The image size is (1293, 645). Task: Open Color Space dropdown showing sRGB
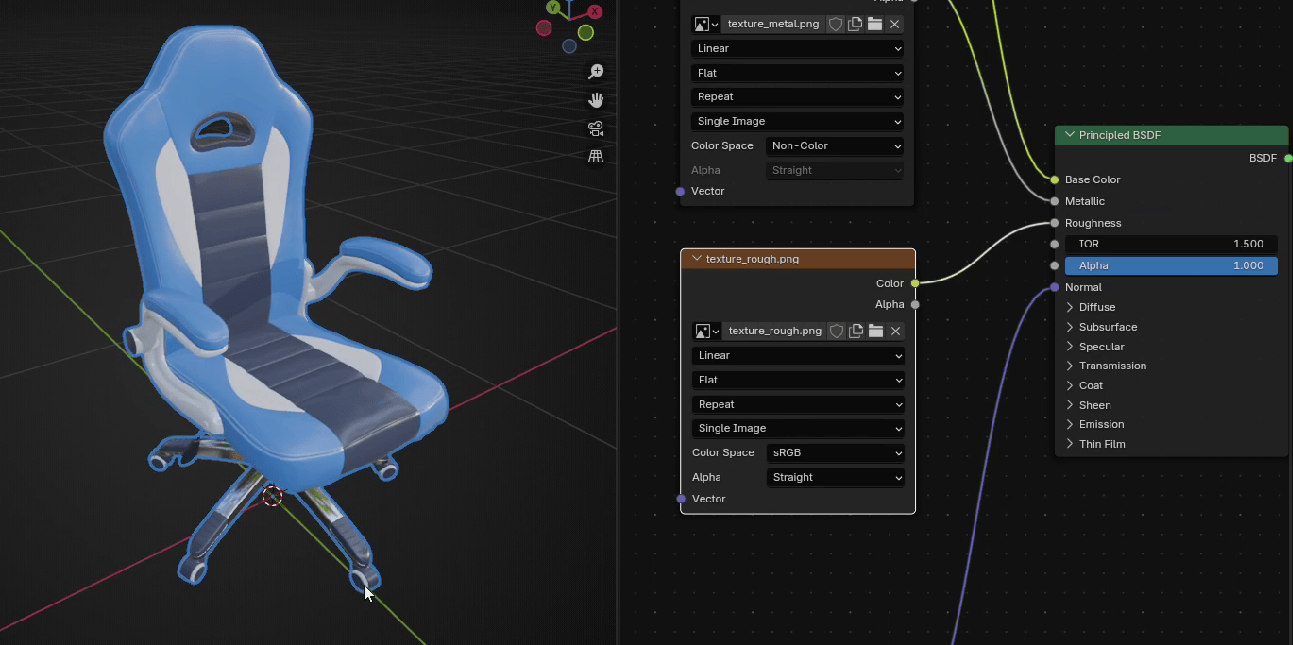[x=835, y=453]
